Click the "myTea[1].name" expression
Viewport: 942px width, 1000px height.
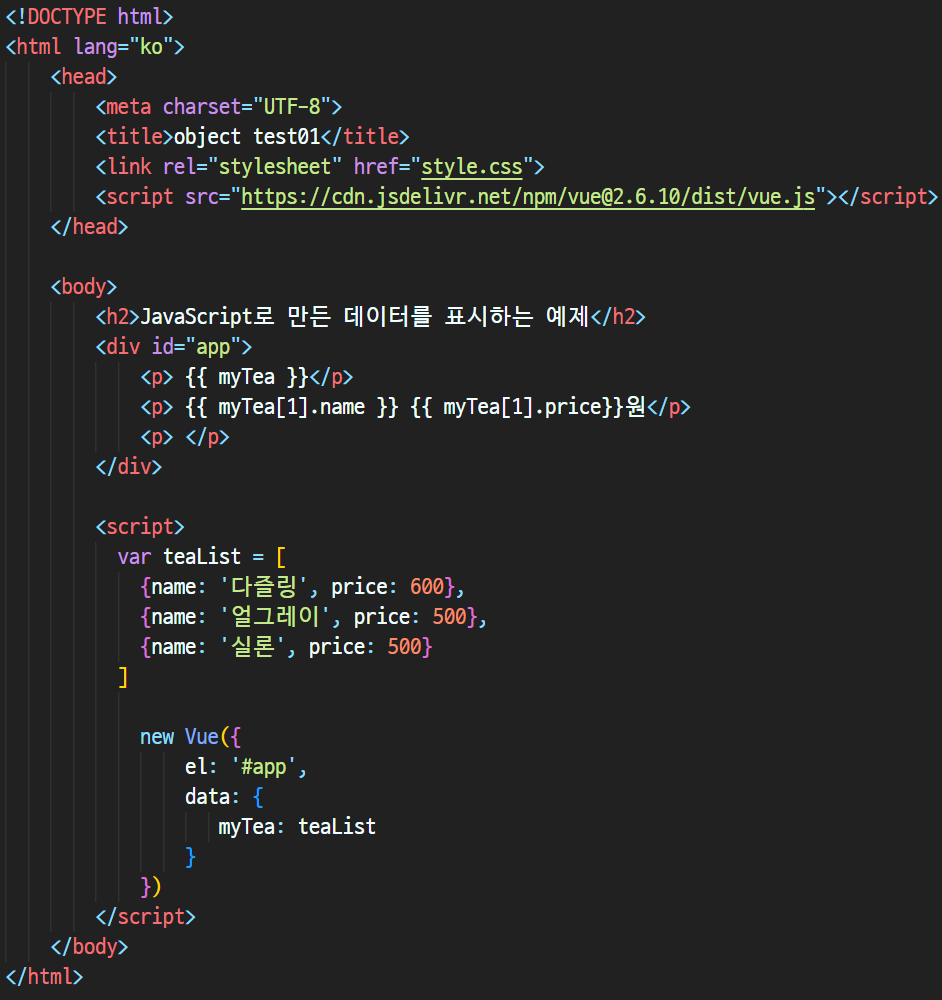tap(291, 407)
